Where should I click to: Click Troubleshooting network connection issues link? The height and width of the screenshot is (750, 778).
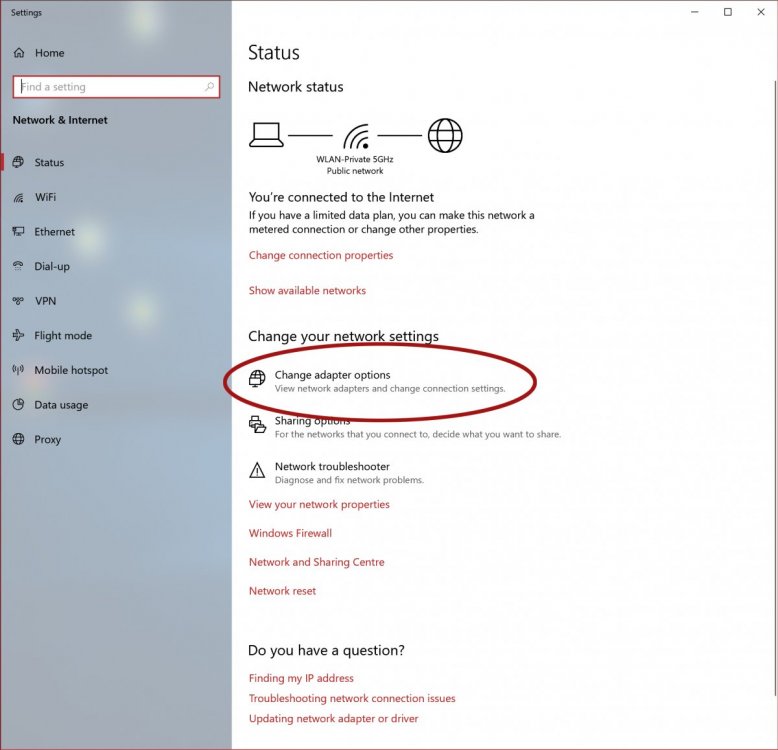352,698
